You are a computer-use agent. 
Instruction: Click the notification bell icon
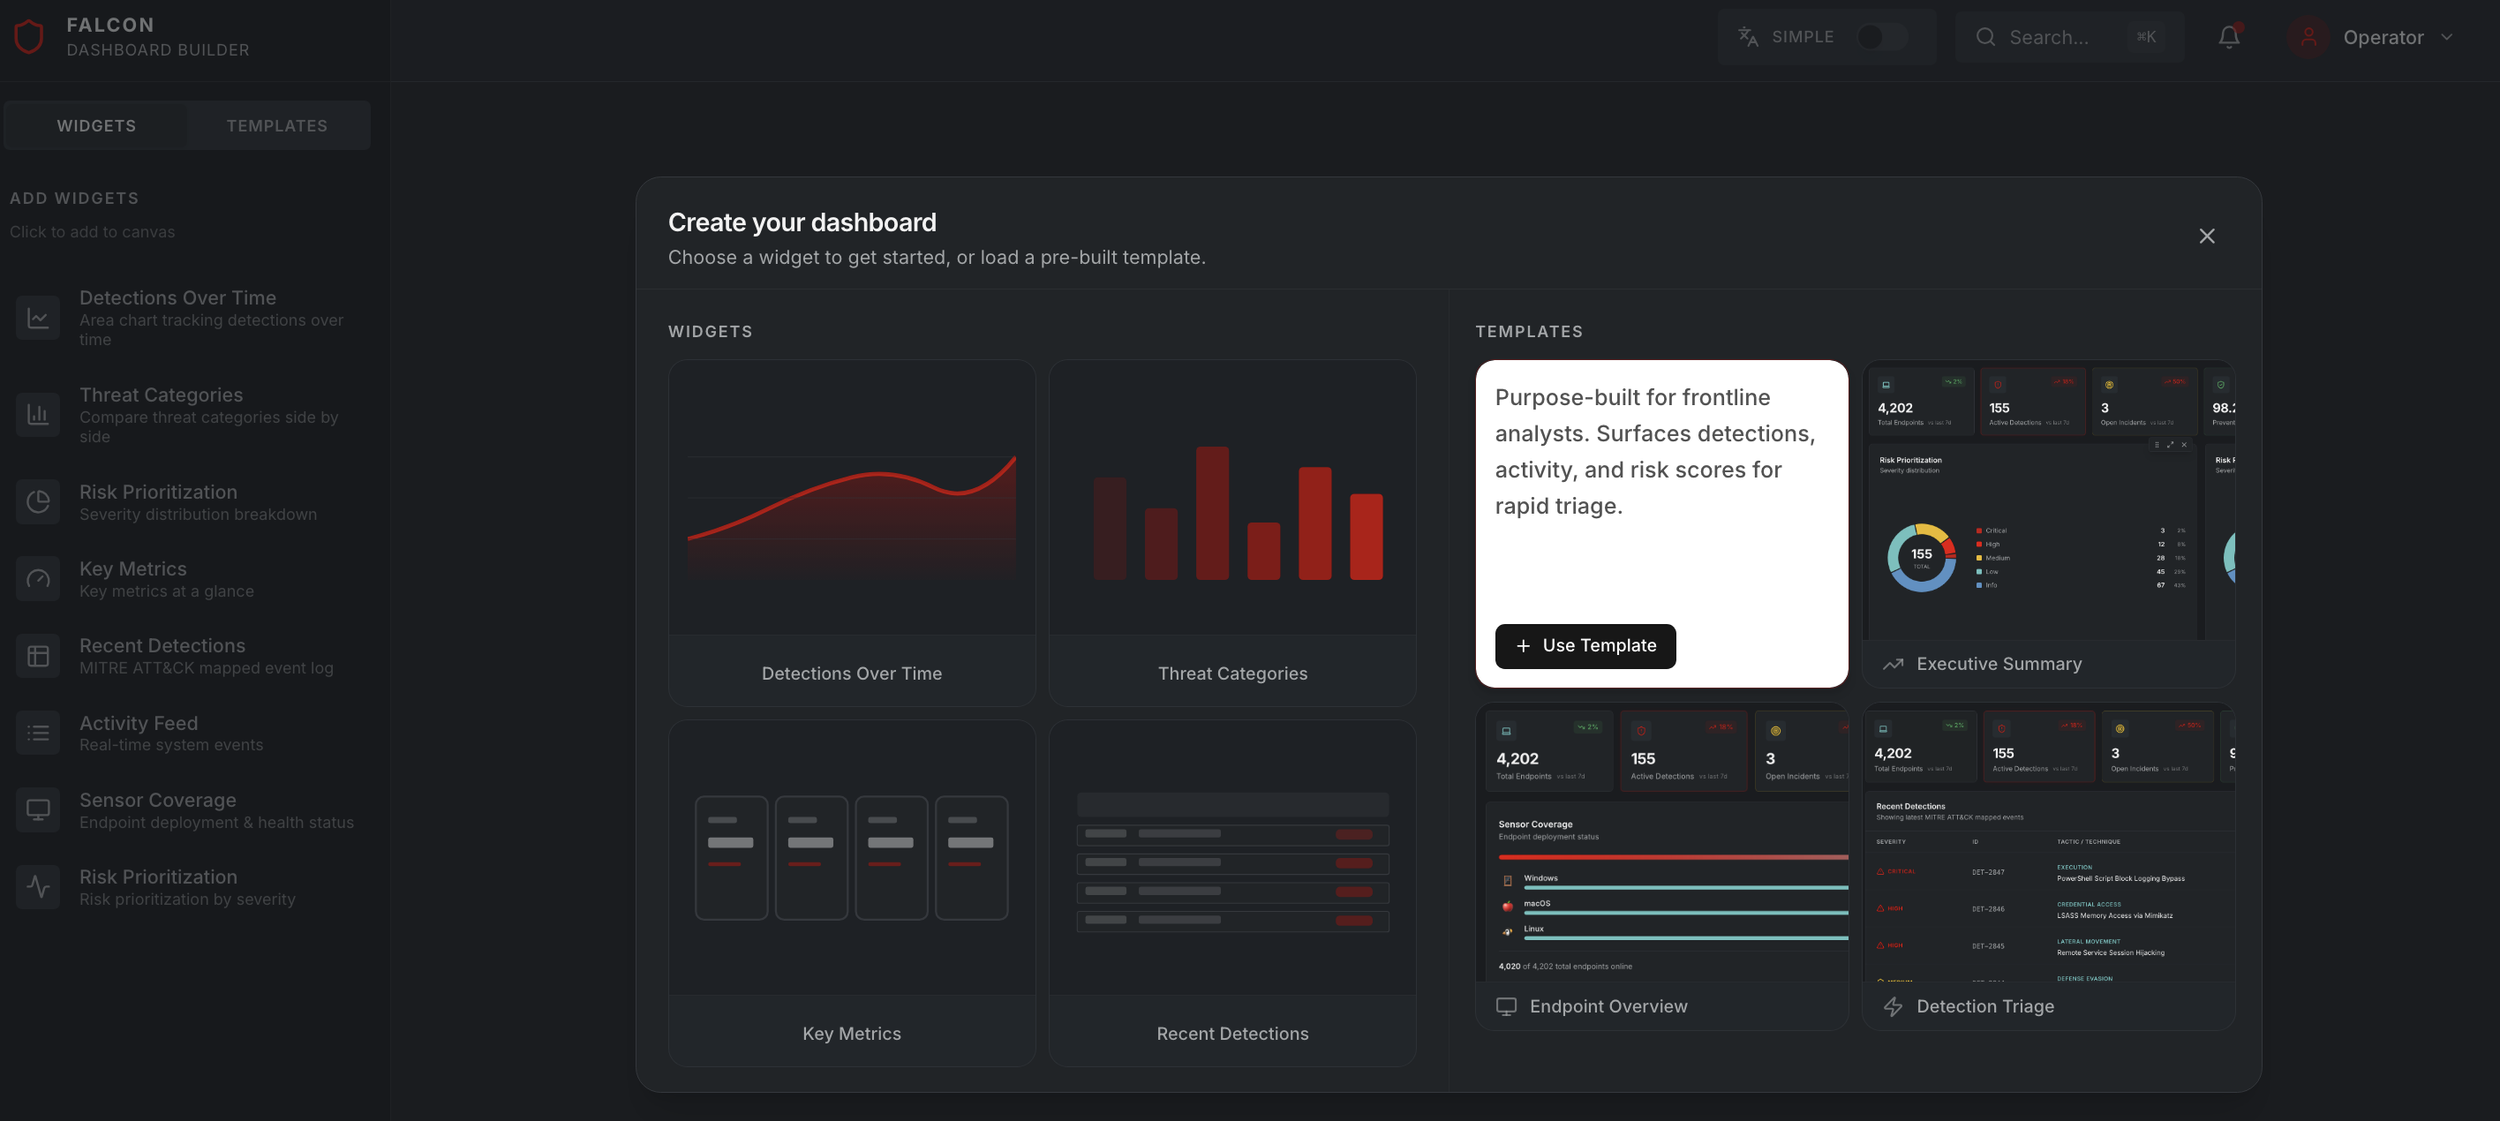click(x=2228, y=37)
